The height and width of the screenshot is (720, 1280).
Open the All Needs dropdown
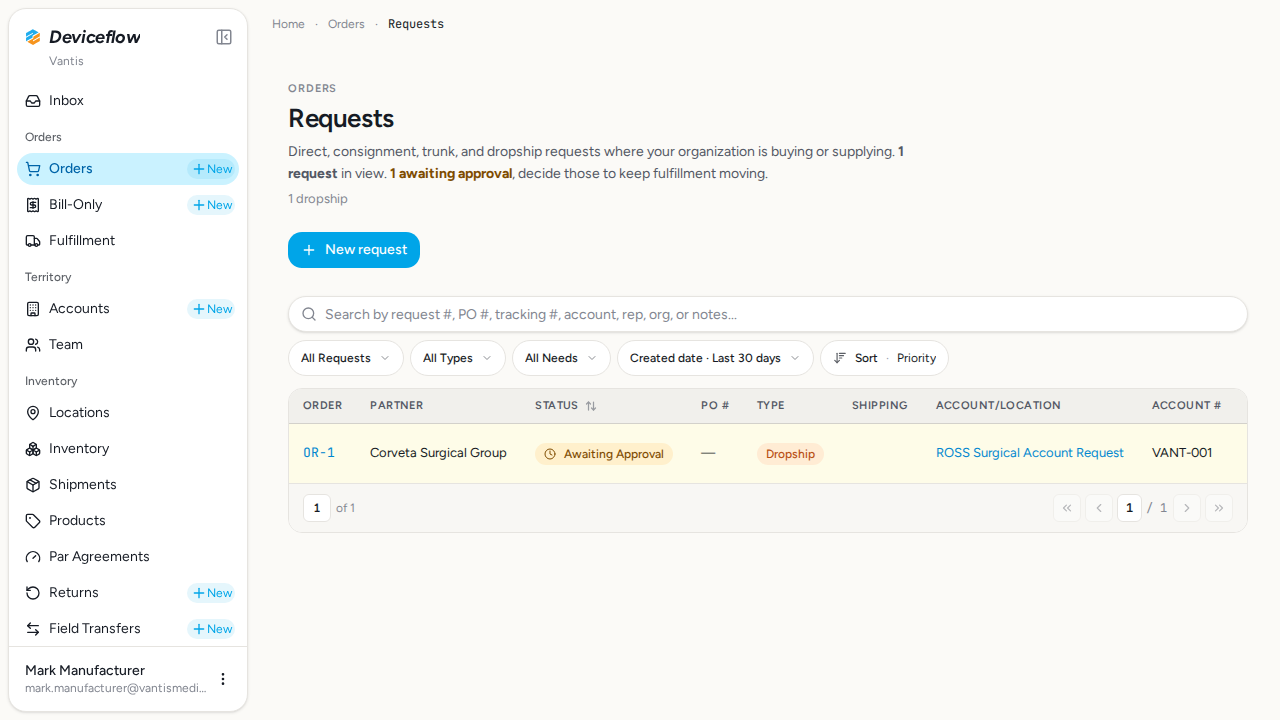[561, 358]
